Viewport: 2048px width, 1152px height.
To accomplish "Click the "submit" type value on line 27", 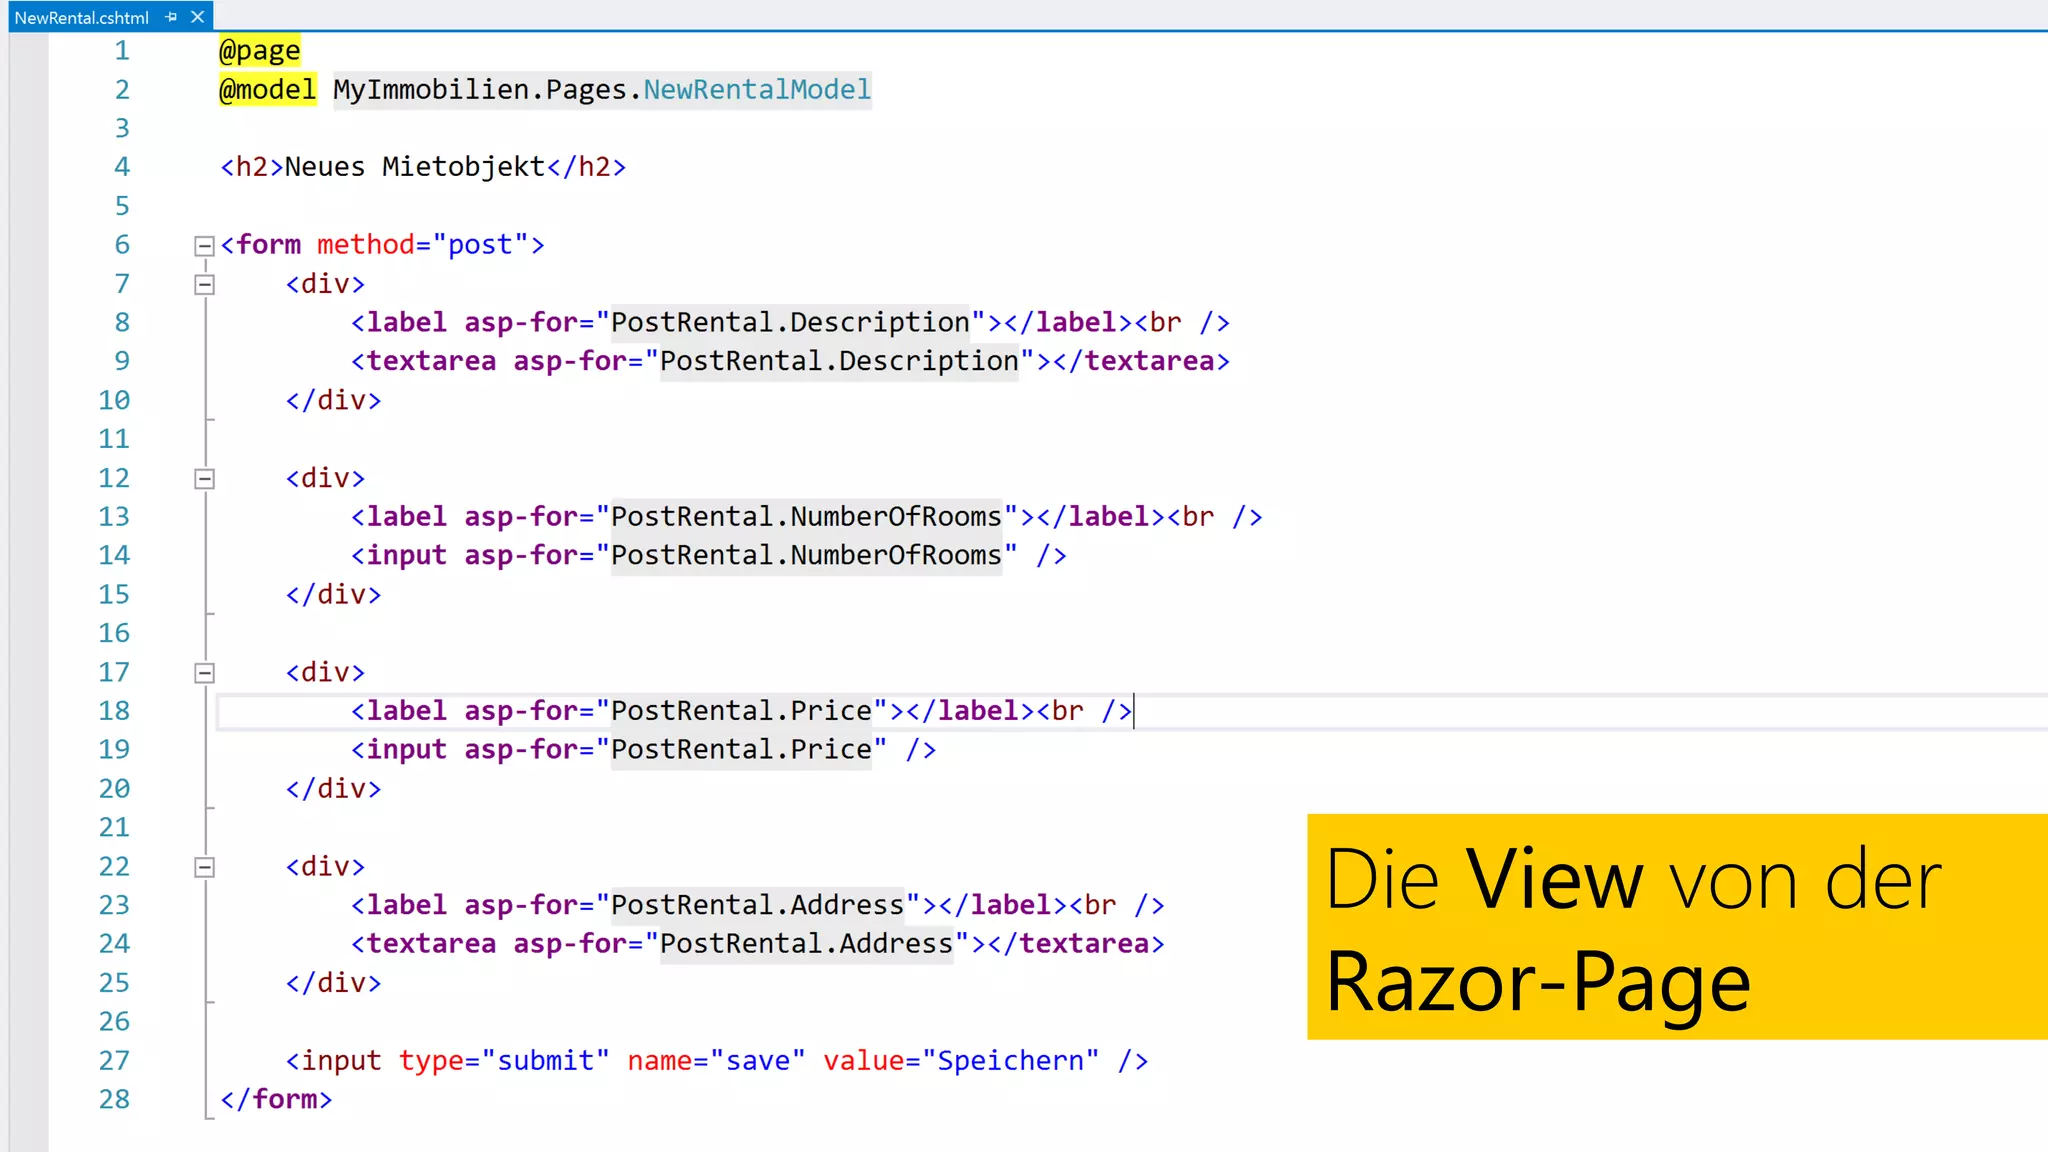I will [545, 1060].
